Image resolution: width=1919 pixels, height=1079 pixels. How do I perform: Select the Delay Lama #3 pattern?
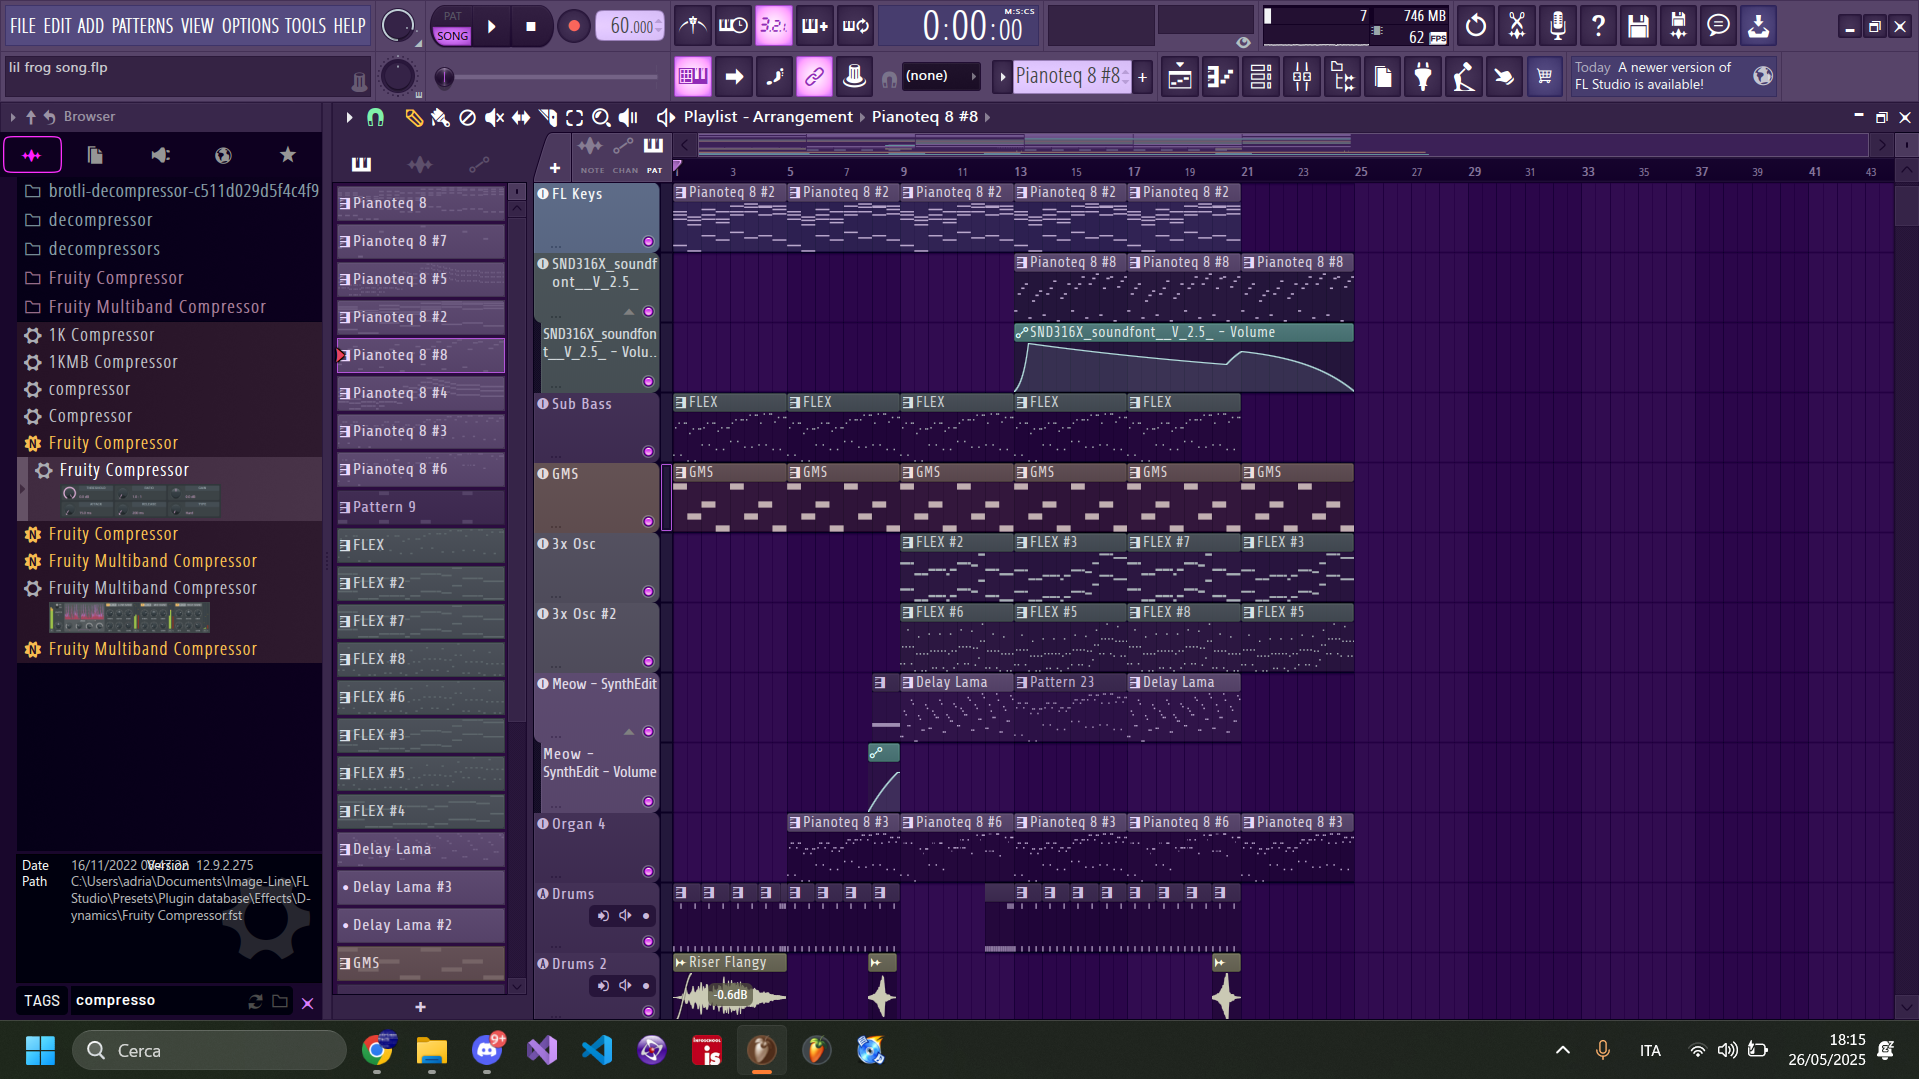pos(420,887)
